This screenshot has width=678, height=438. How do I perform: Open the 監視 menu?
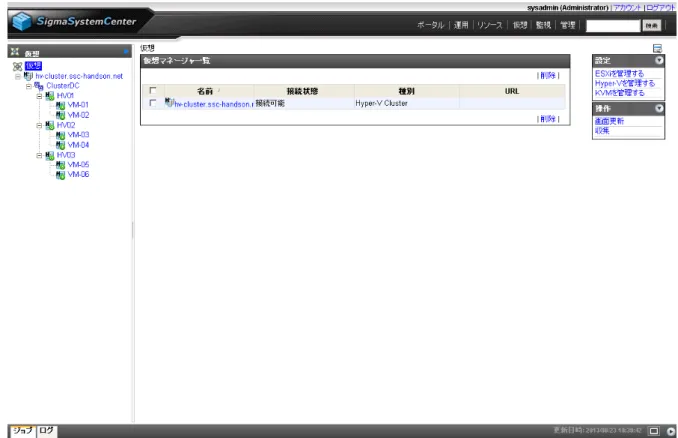click(x=544, y=25)
